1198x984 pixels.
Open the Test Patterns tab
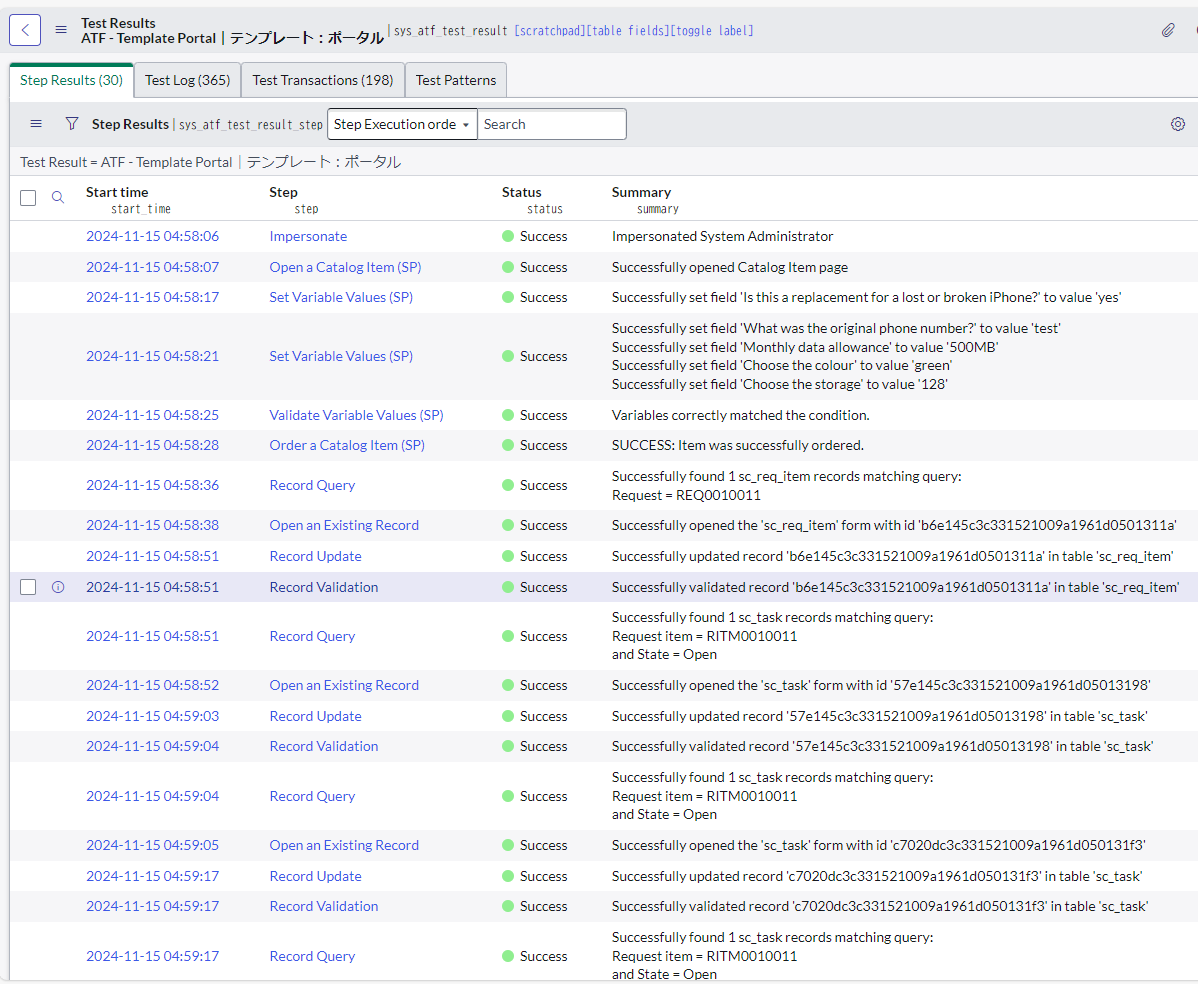pyautogui.click(x=455, y=79)
